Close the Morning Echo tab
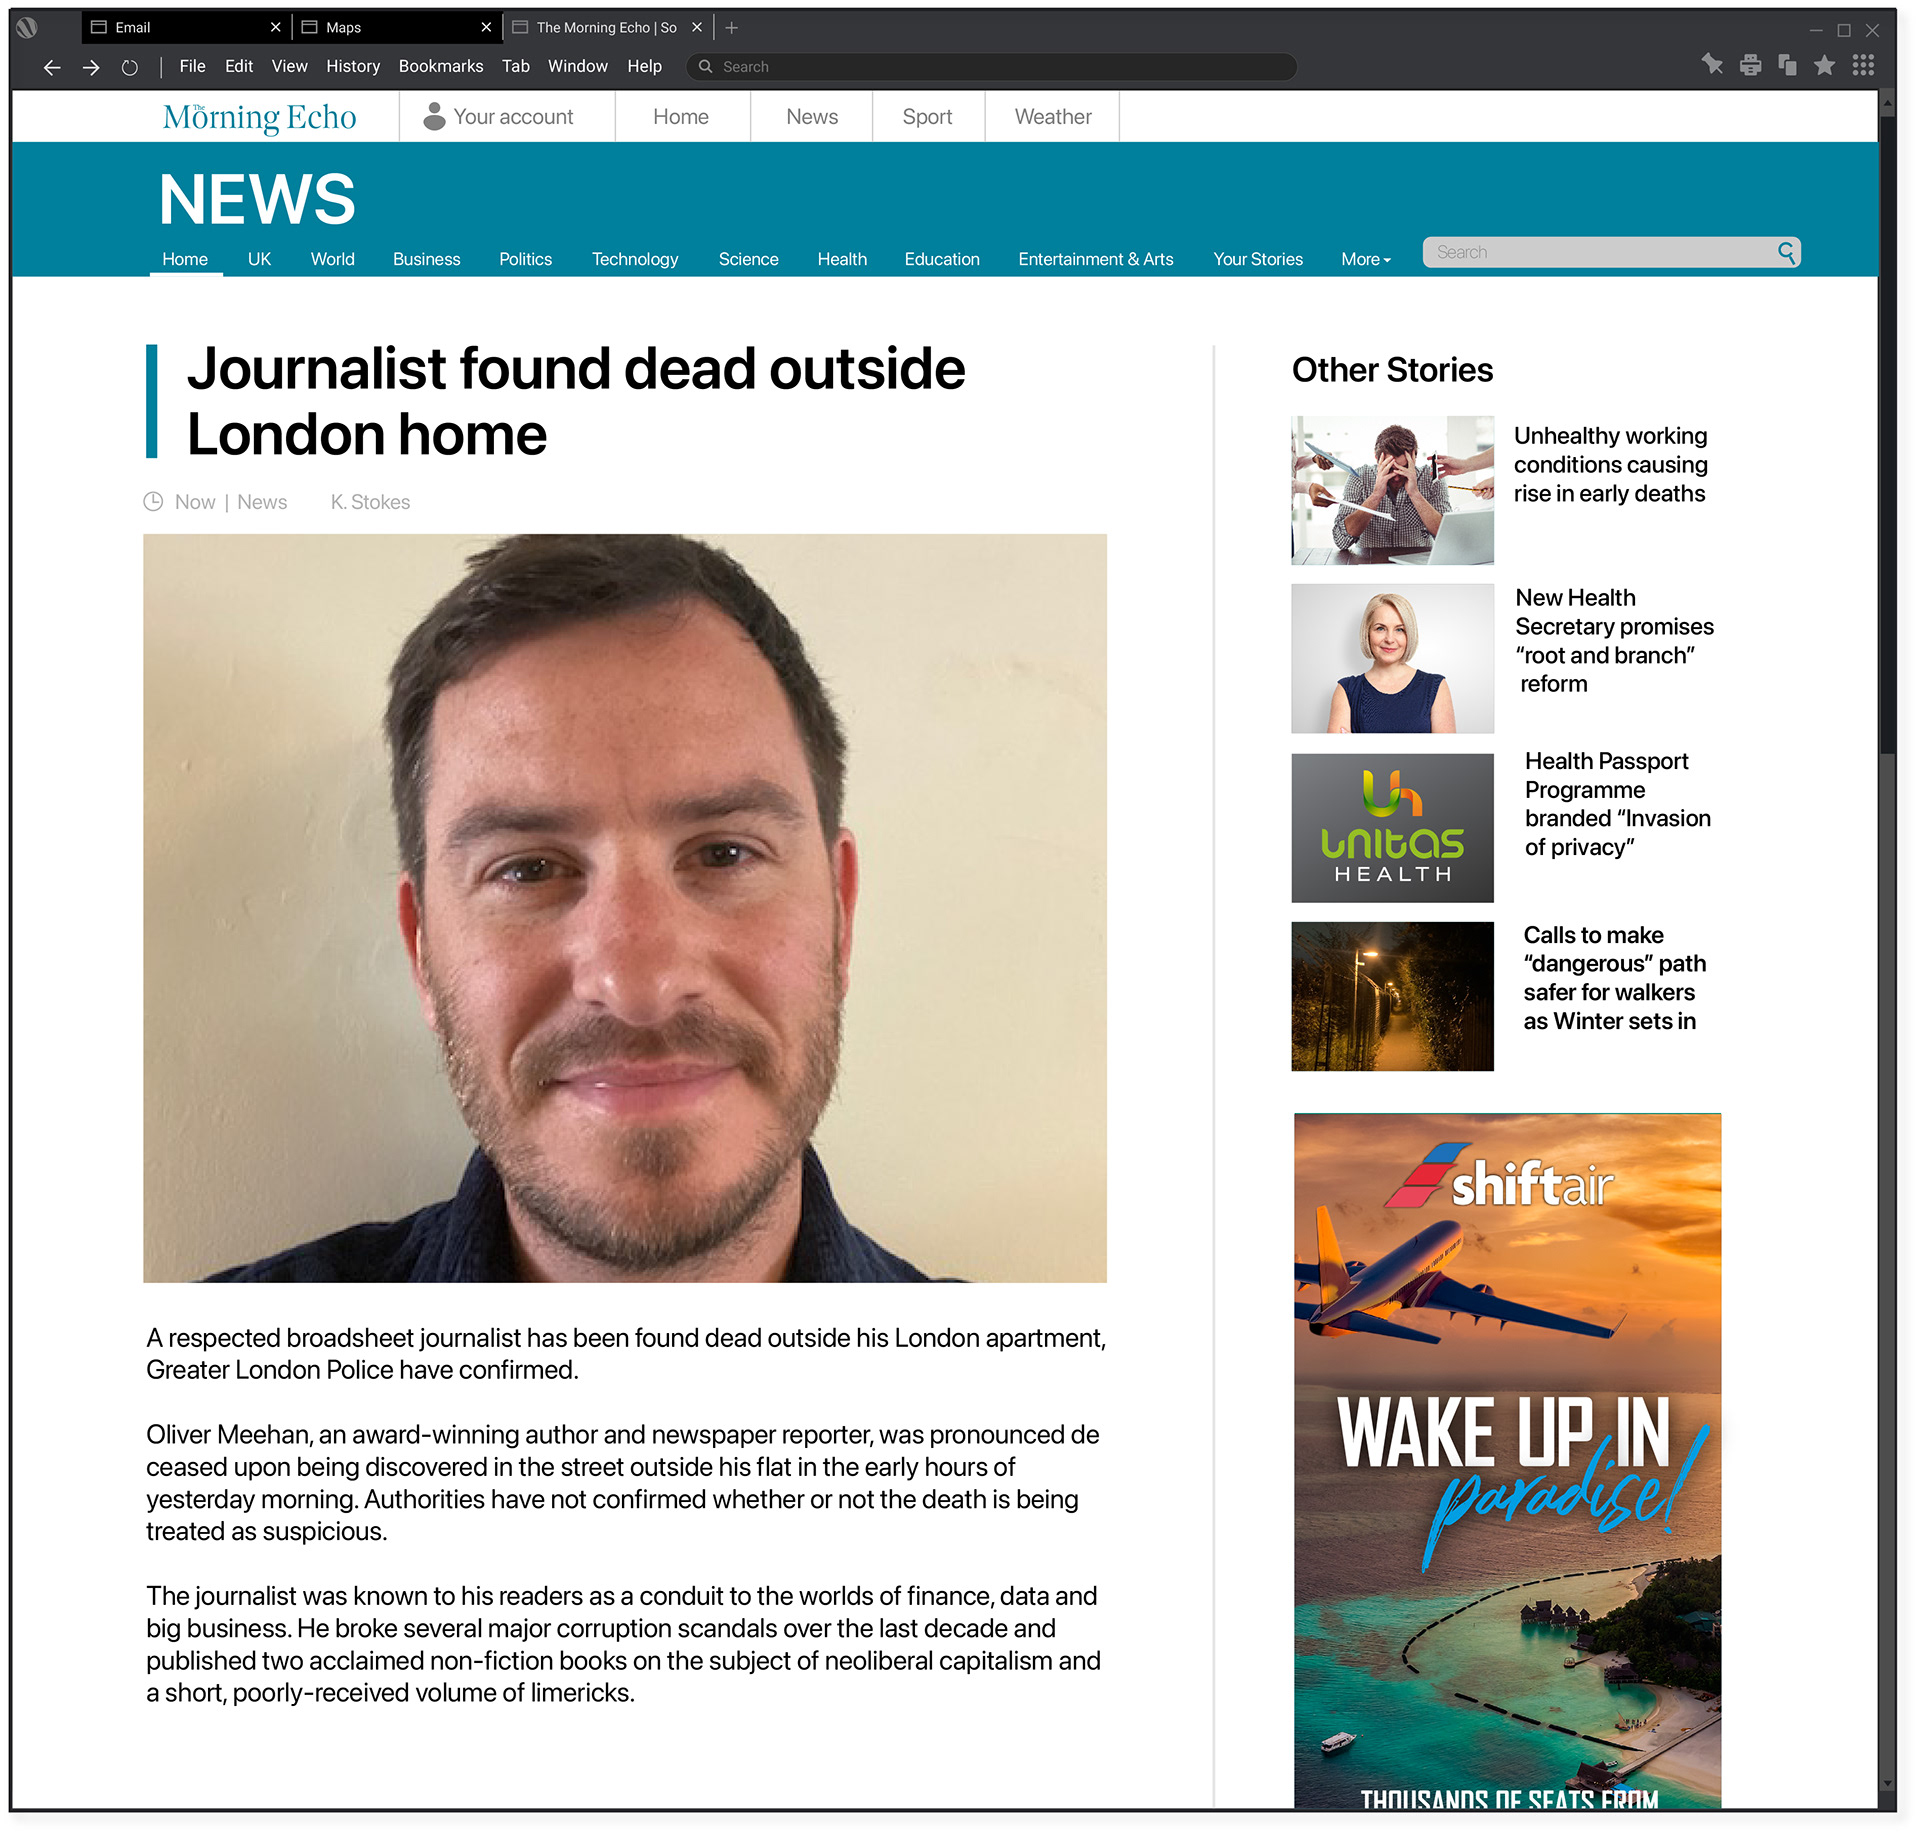Screen dimensions: 1920x1835 tap(697, 27)
